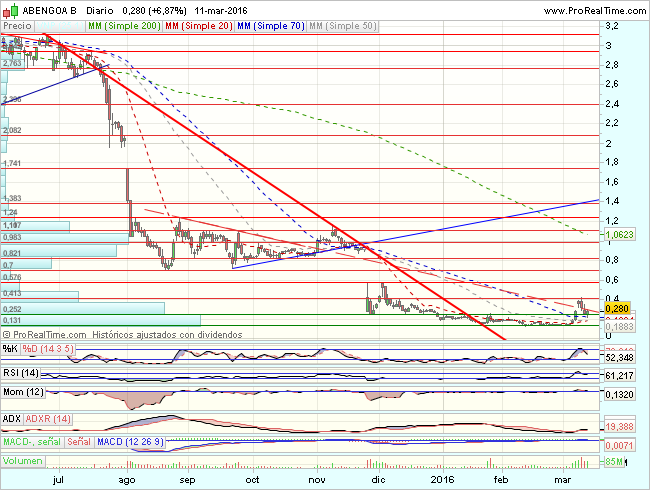Click the 85M volume value
This screenshot has width=650, height=490.
coord(614,461)
